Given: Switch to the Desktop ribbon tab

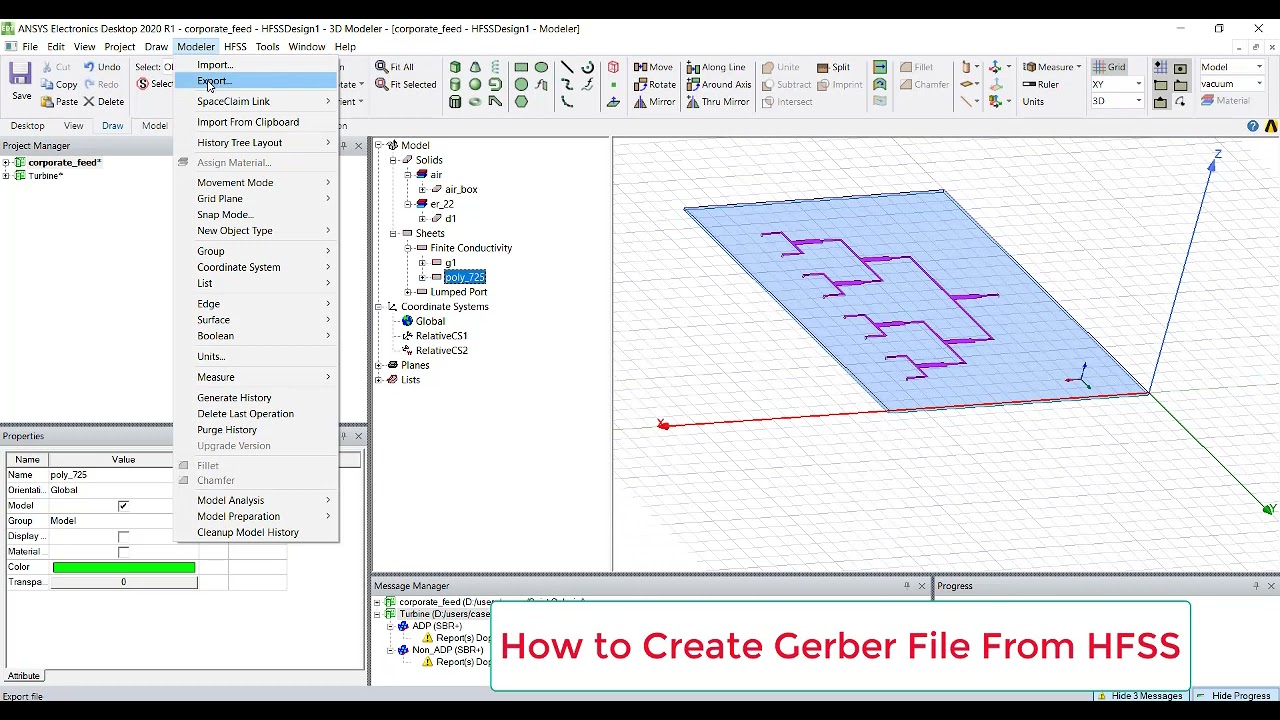Looking at the screenshot, I should [x=27, y=126].
